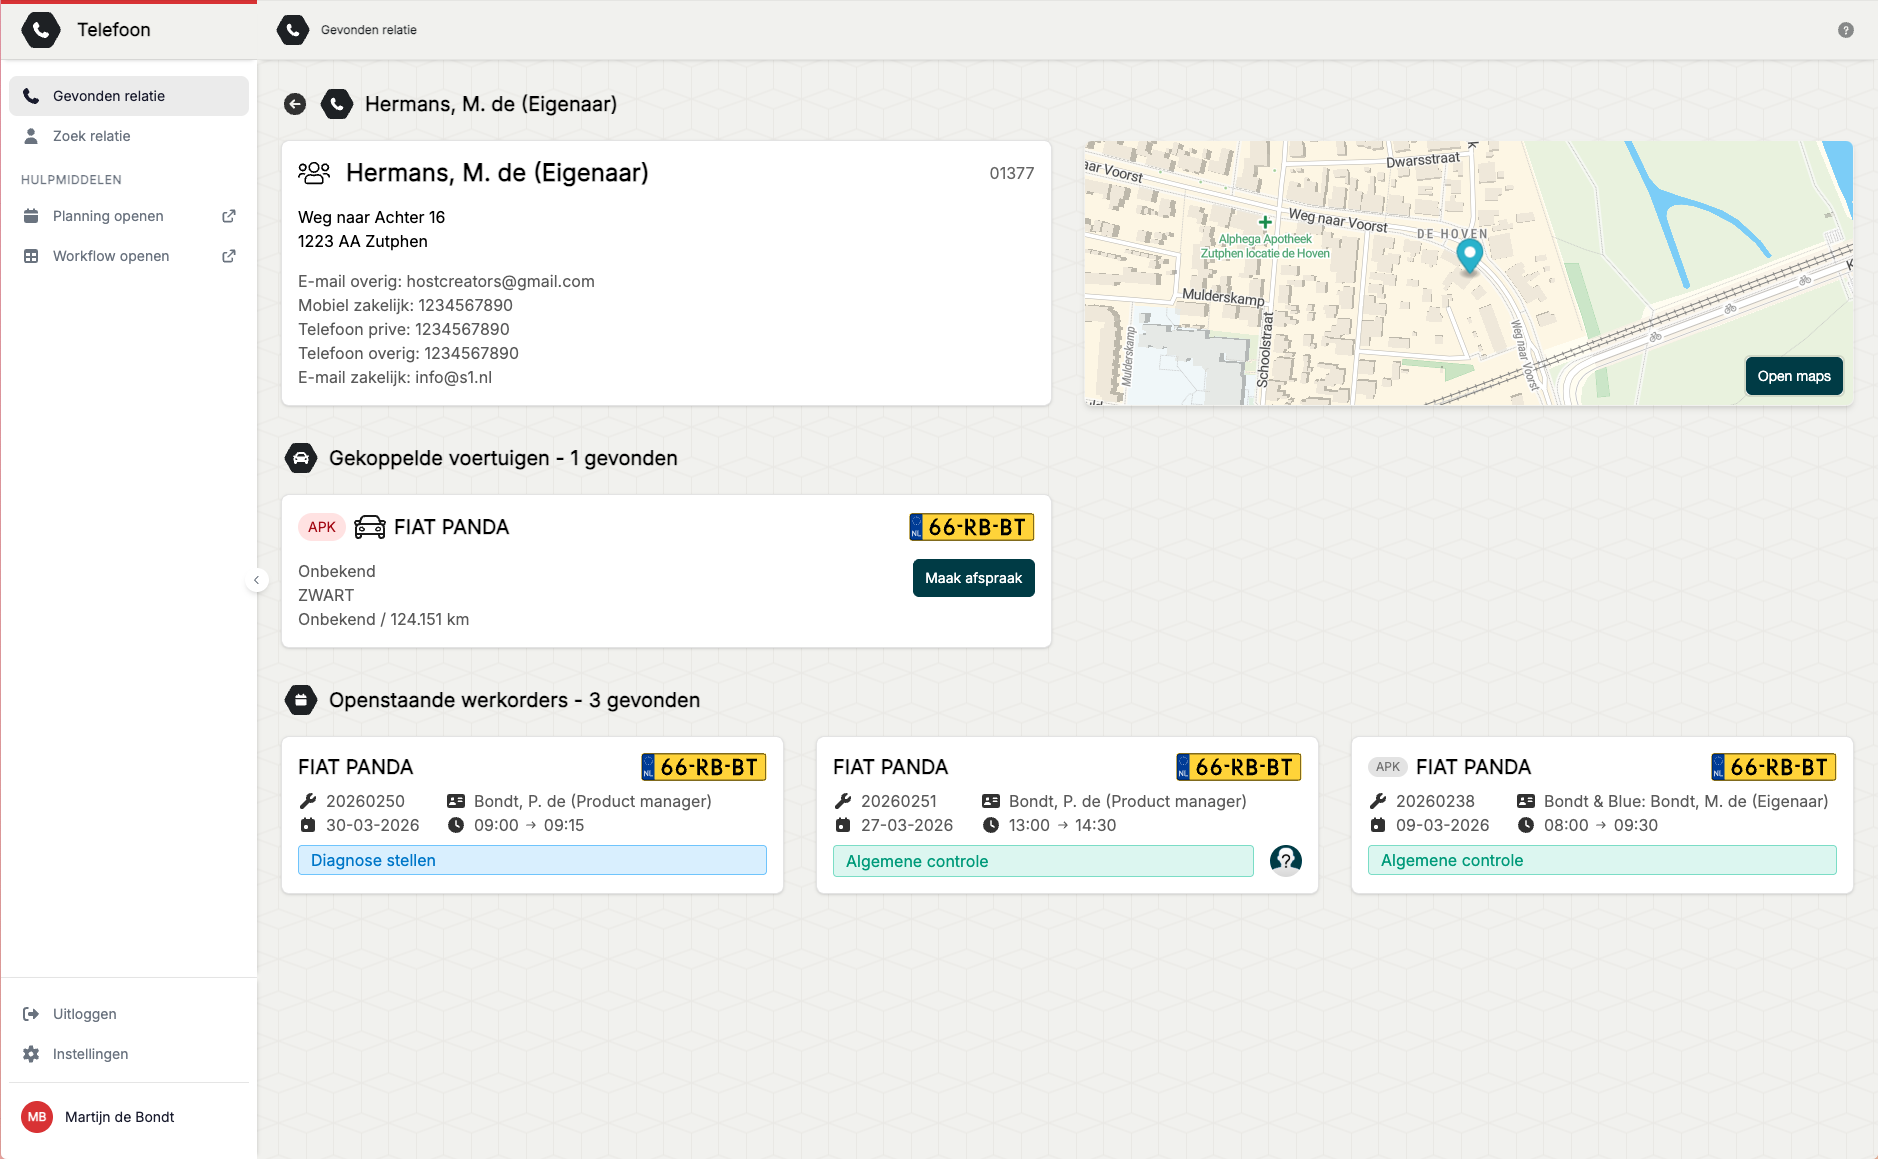Collapse the sidebar with the chevron handle

(257, 580)
